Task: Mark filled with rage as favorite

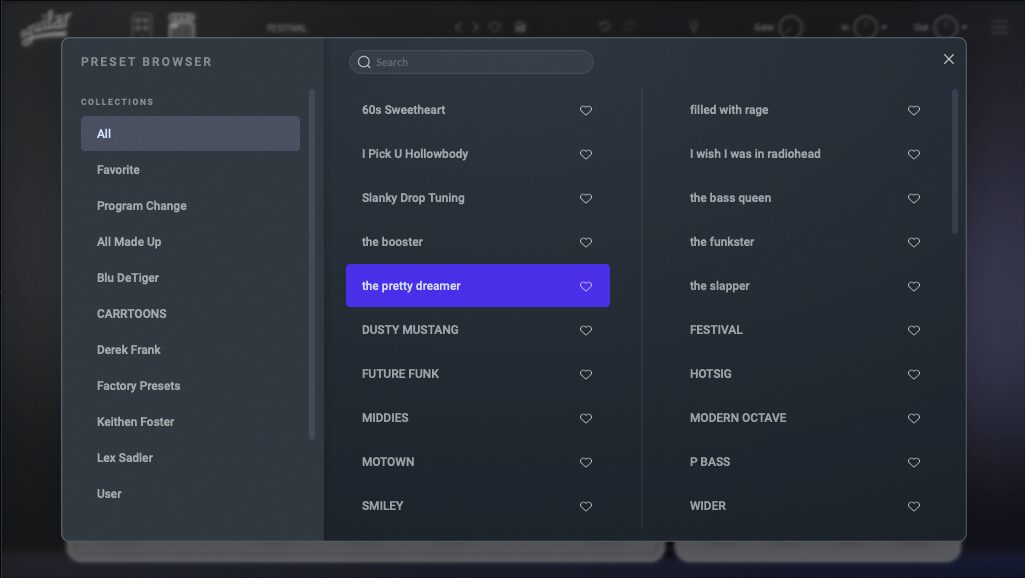Action: tap(913, 111)
